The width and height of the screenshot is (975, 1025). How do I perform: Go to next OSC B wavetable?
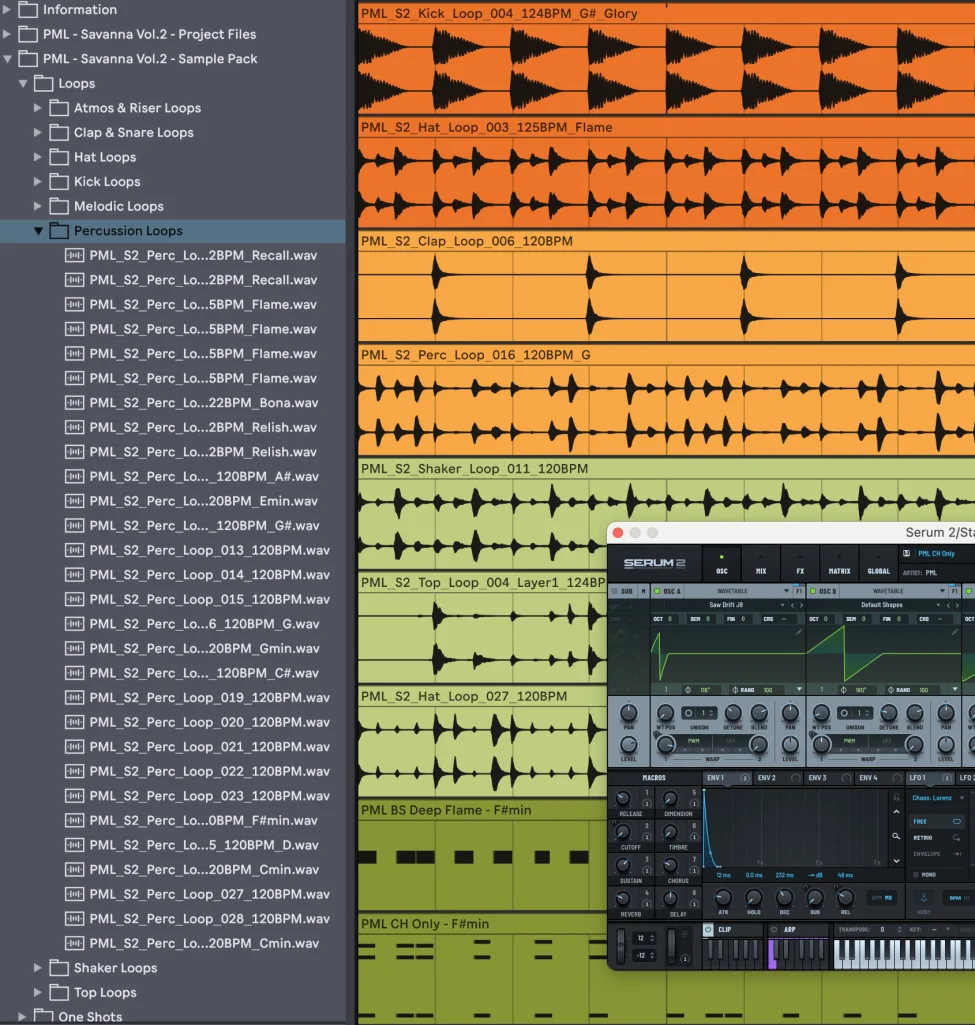click(x=957, y=605)
